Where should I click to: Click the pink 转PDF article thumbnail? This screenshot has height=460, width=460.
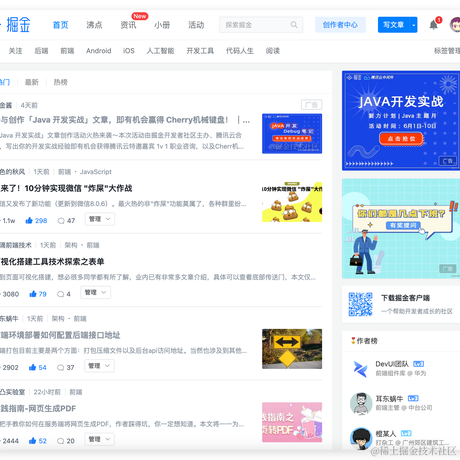click(x=292, y=422)
